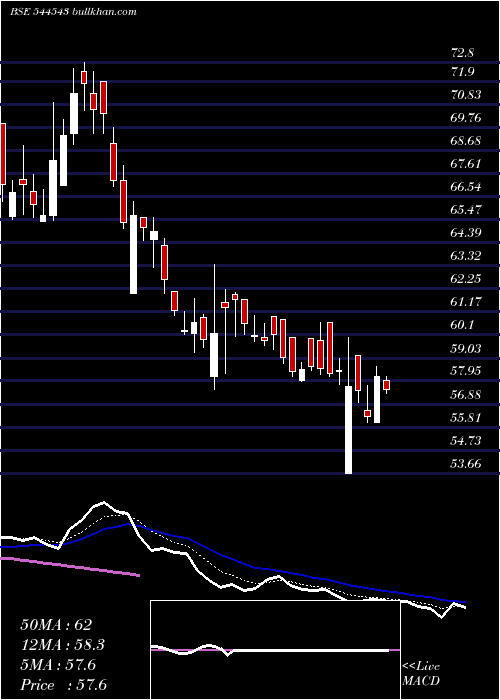
Task: Click the pink trend line segment
Action: point(70,567)
